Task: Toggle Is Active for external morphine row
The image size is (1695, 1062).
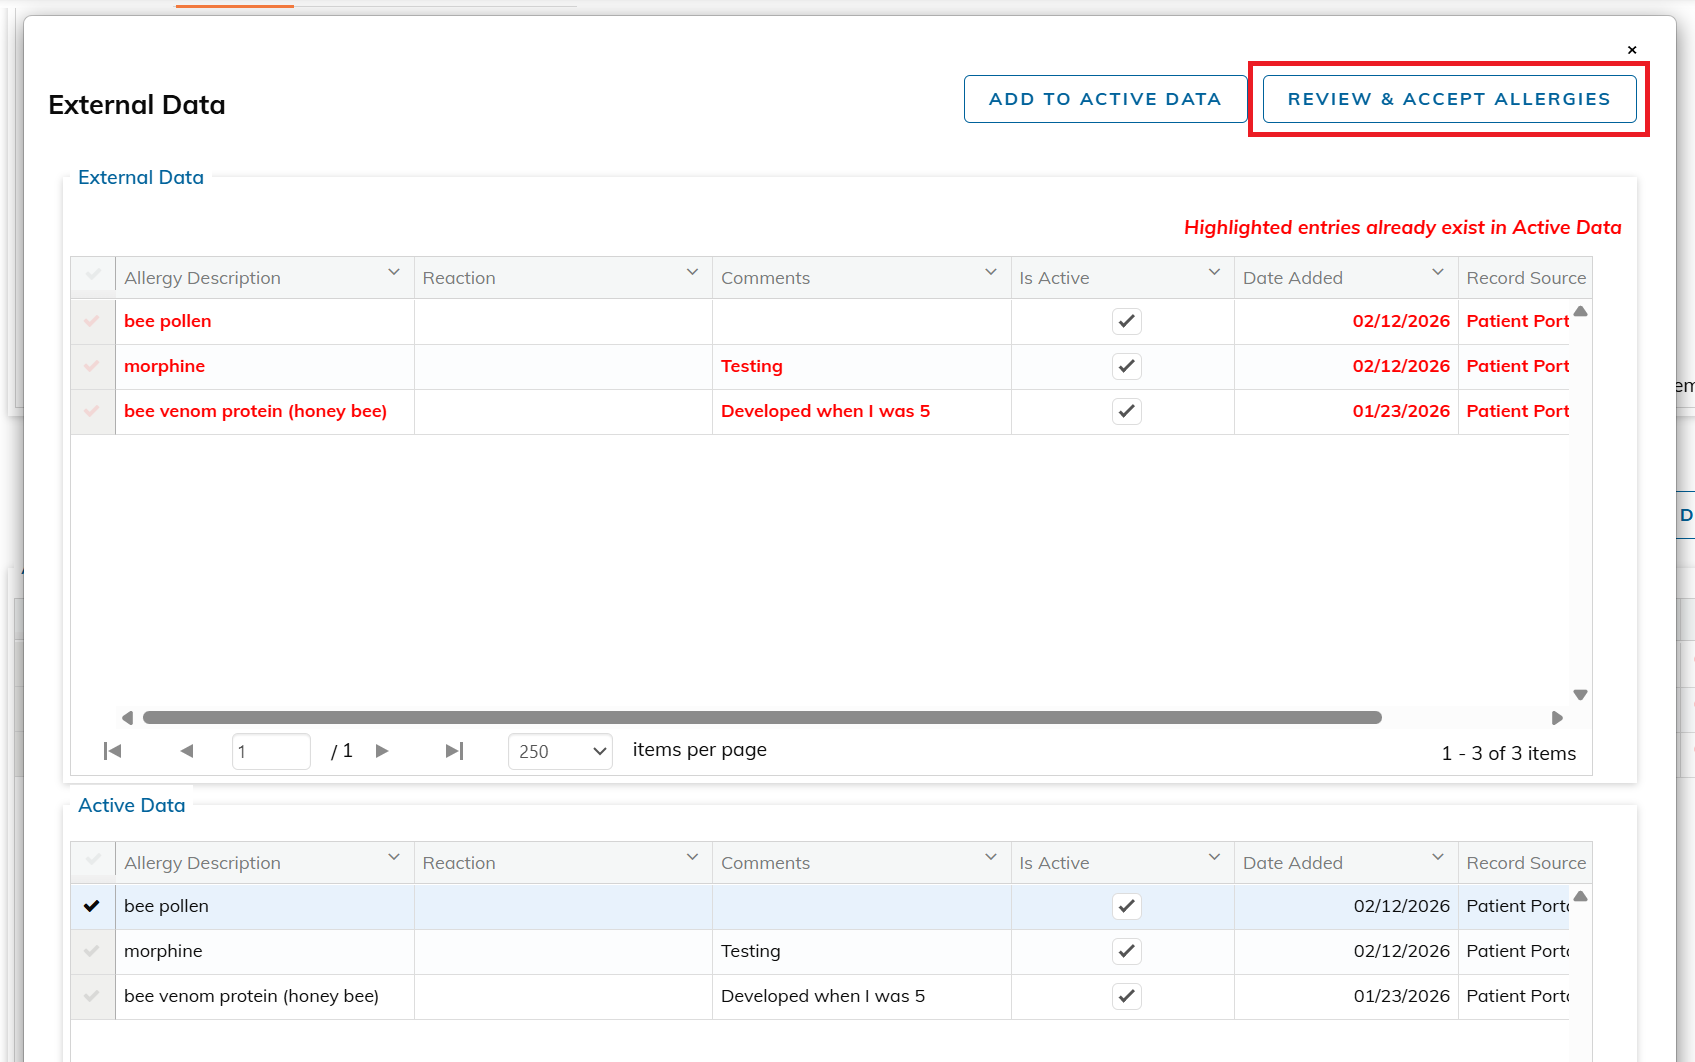Action: pos(1126,366)
